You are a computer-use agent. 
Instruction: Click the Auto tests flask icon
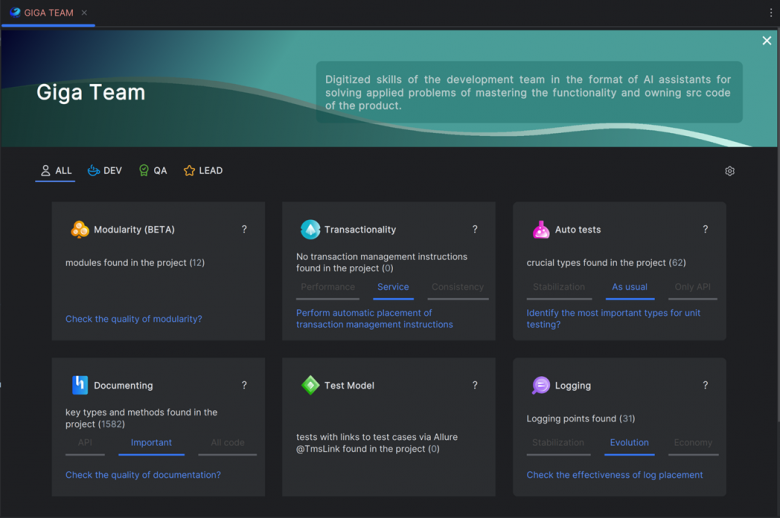(541, 230)
